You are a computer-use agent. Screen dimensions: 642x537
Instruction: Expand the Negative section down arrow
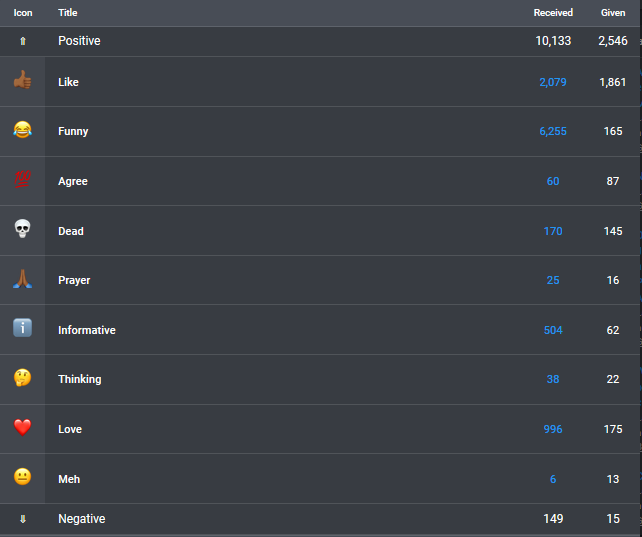pos(23,519)
